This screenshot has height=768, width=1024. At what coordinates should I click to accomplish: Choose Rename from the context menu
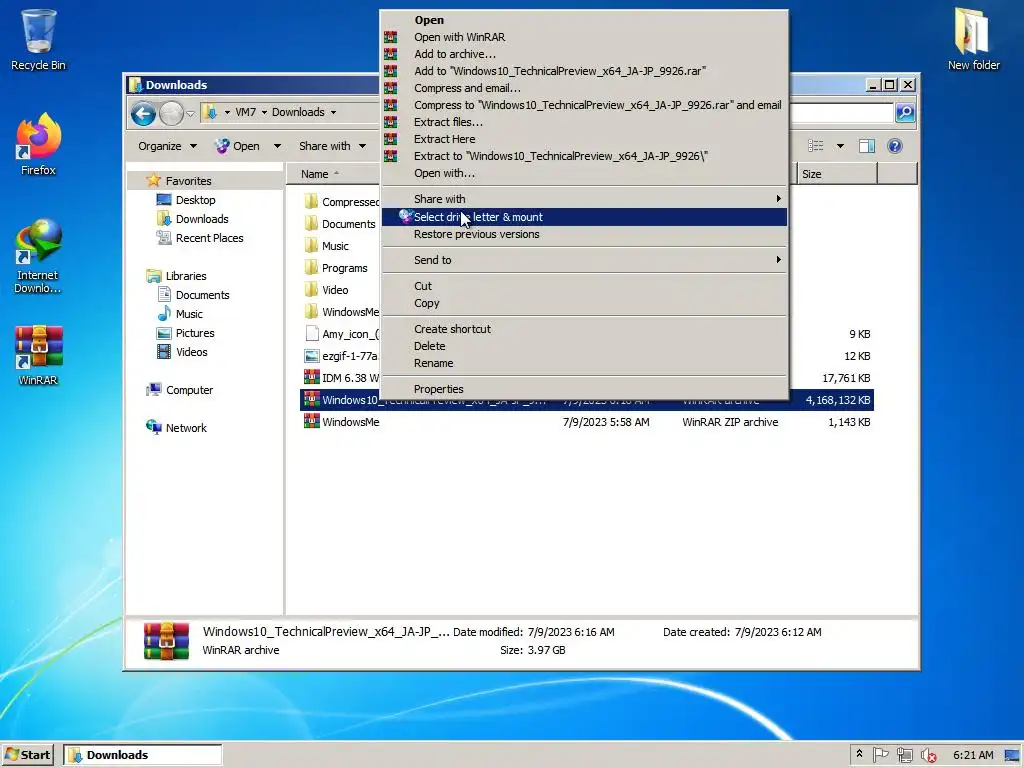coord(584,363)
